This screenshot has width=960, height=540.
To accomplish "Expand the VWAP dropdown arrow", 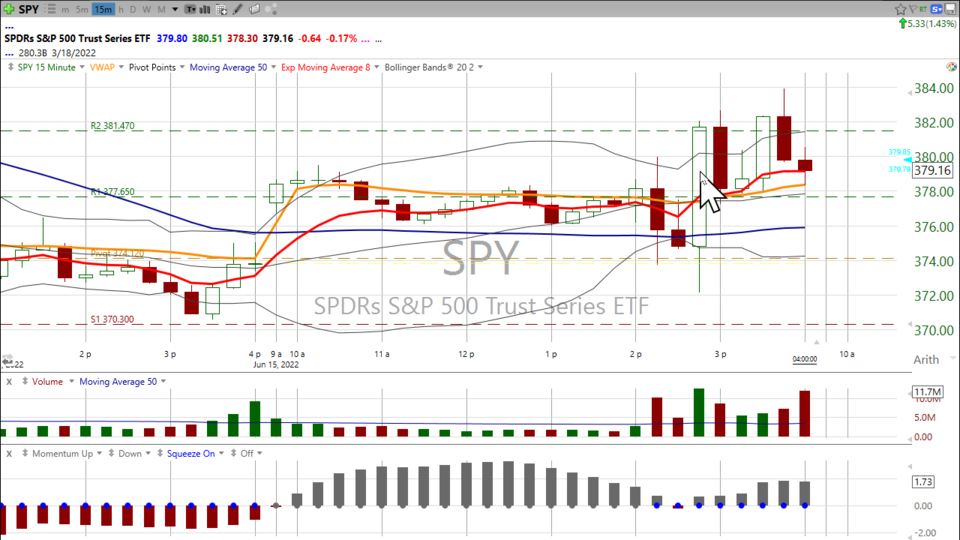I will click(x=121, y=67).
